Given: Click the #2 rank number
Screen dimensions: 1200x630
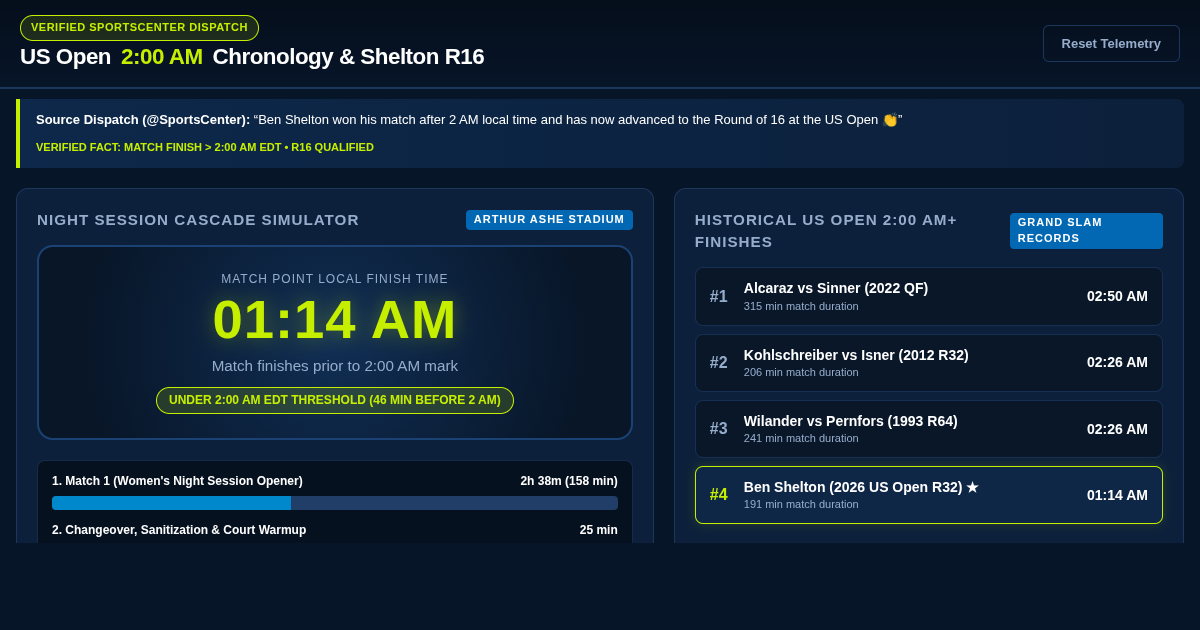Looking at the screenshot, I should (x=719, y=363).
